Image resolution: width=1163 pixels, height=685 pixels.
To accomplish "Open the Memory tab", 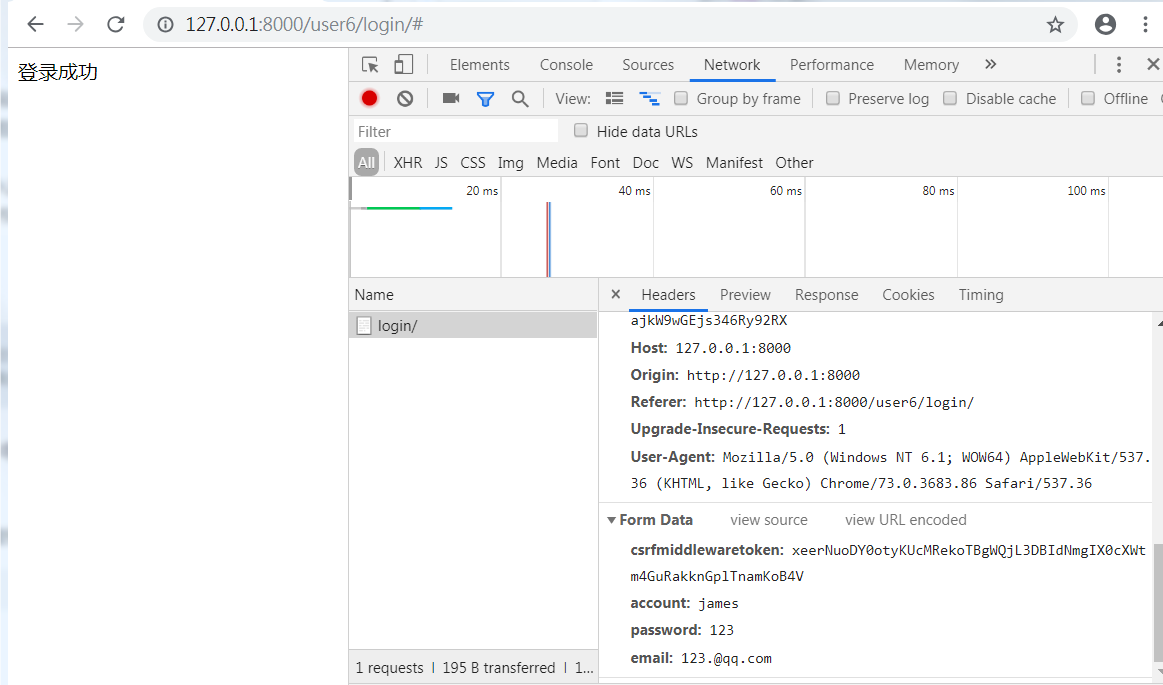I will tap(931, 64).
